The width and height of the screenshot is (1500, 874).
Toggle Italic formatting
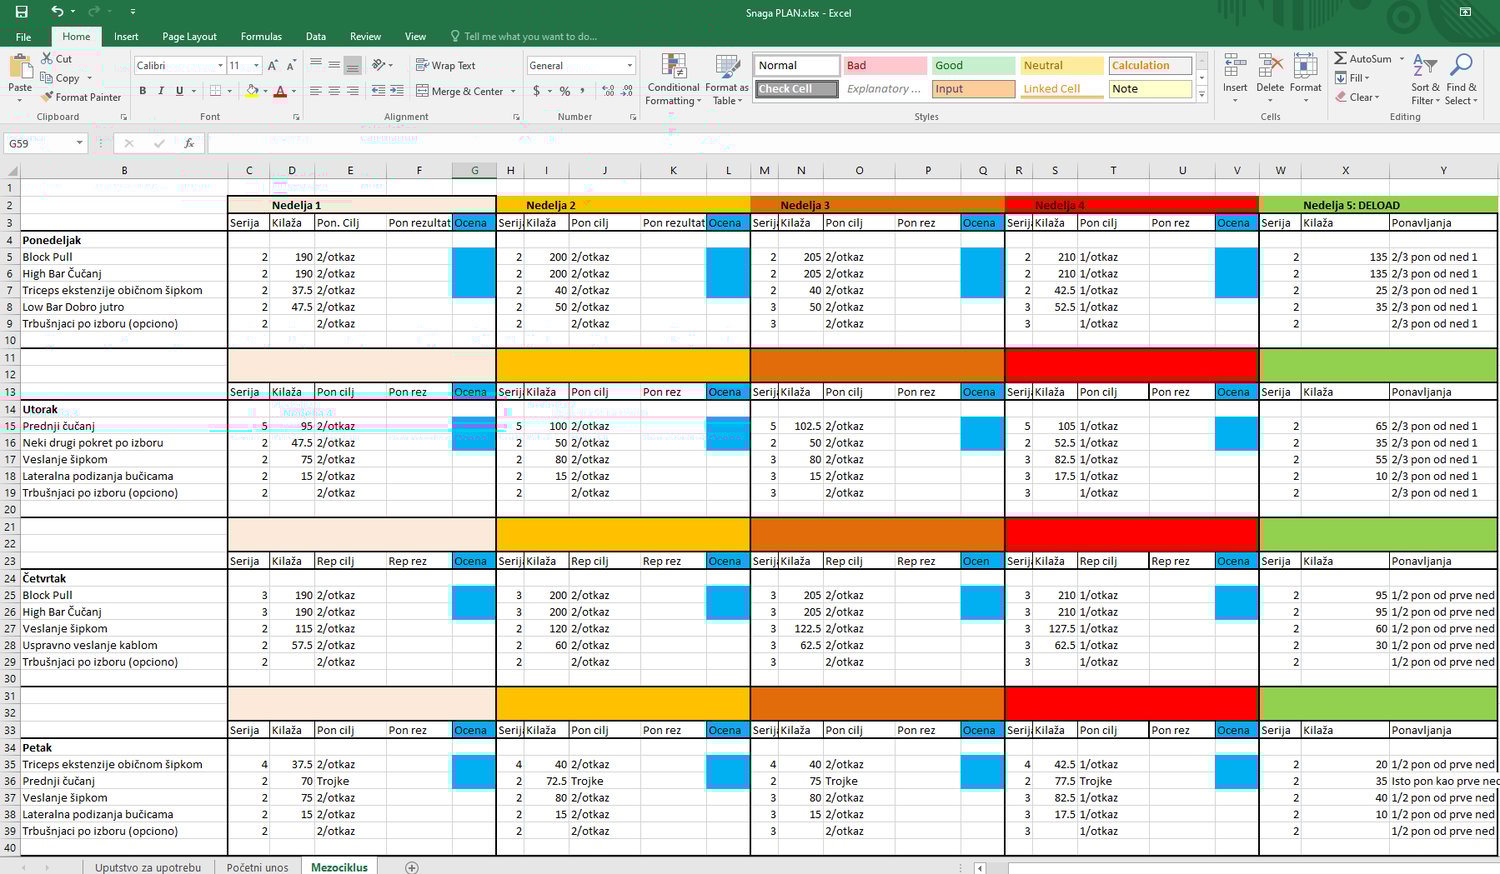click(x=161, y=91)
